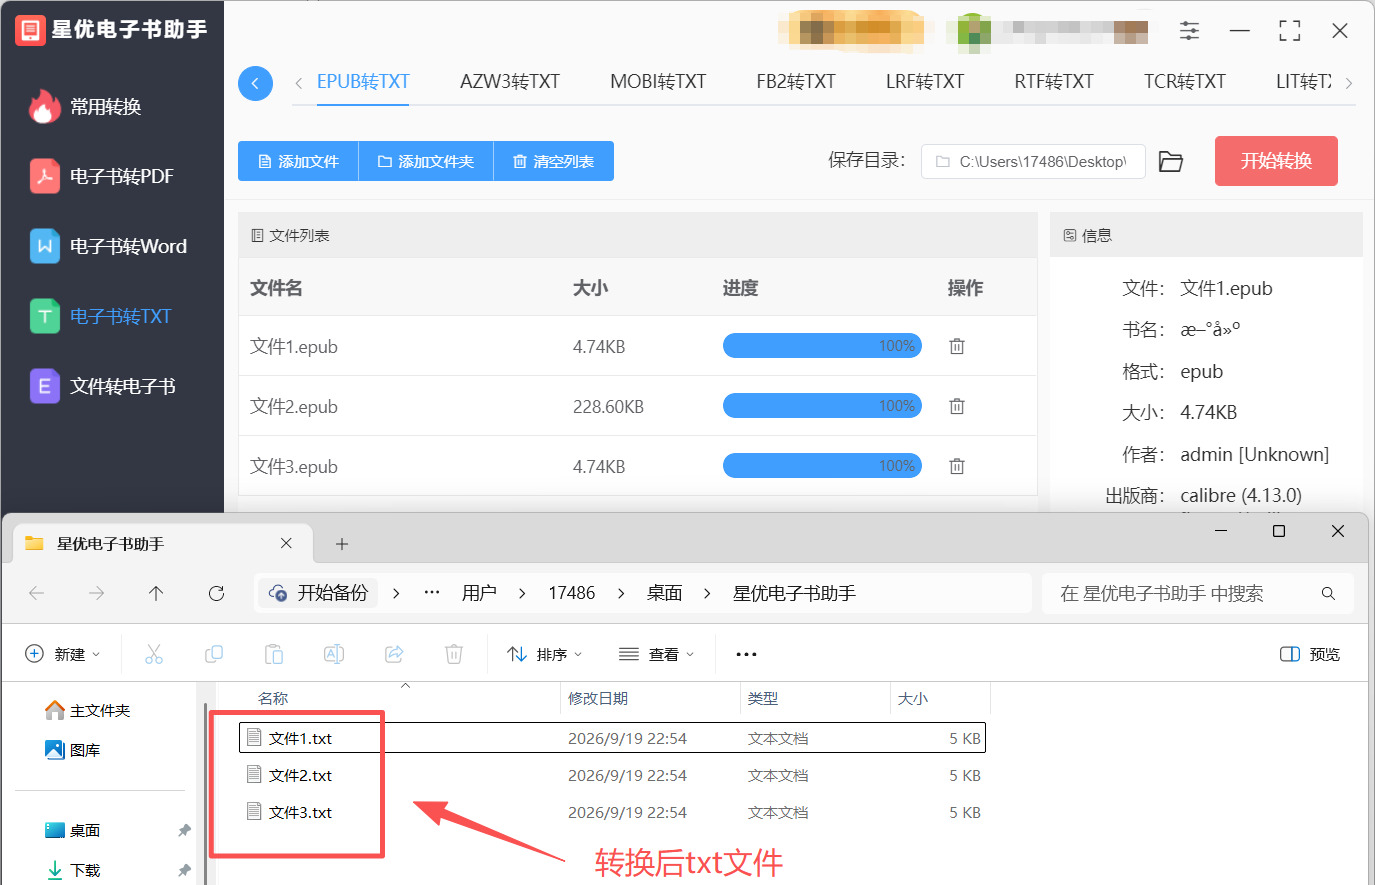The image size is (1375, 885).
Task: Click the 电子书转PDF sidebar icon
Action: [x=44, y=176]
